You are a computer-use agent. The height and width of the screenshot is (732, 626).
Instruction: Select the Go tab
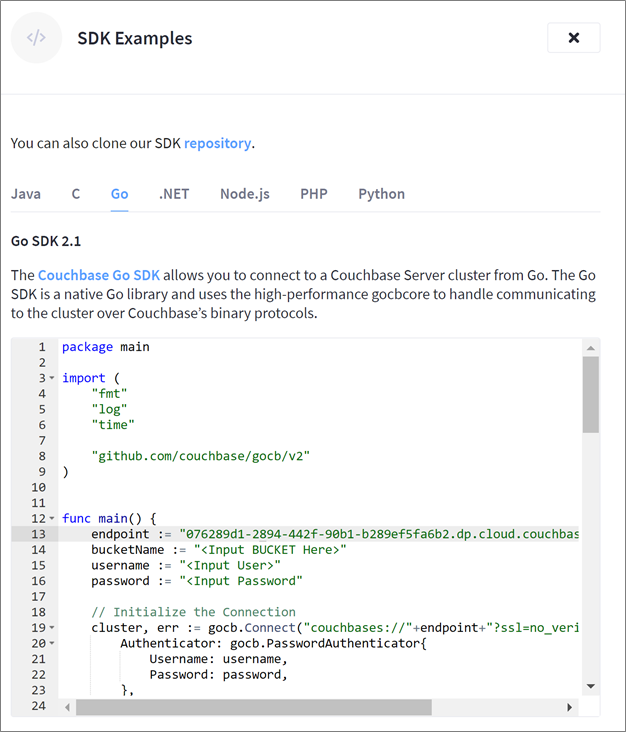click(120, 194)
